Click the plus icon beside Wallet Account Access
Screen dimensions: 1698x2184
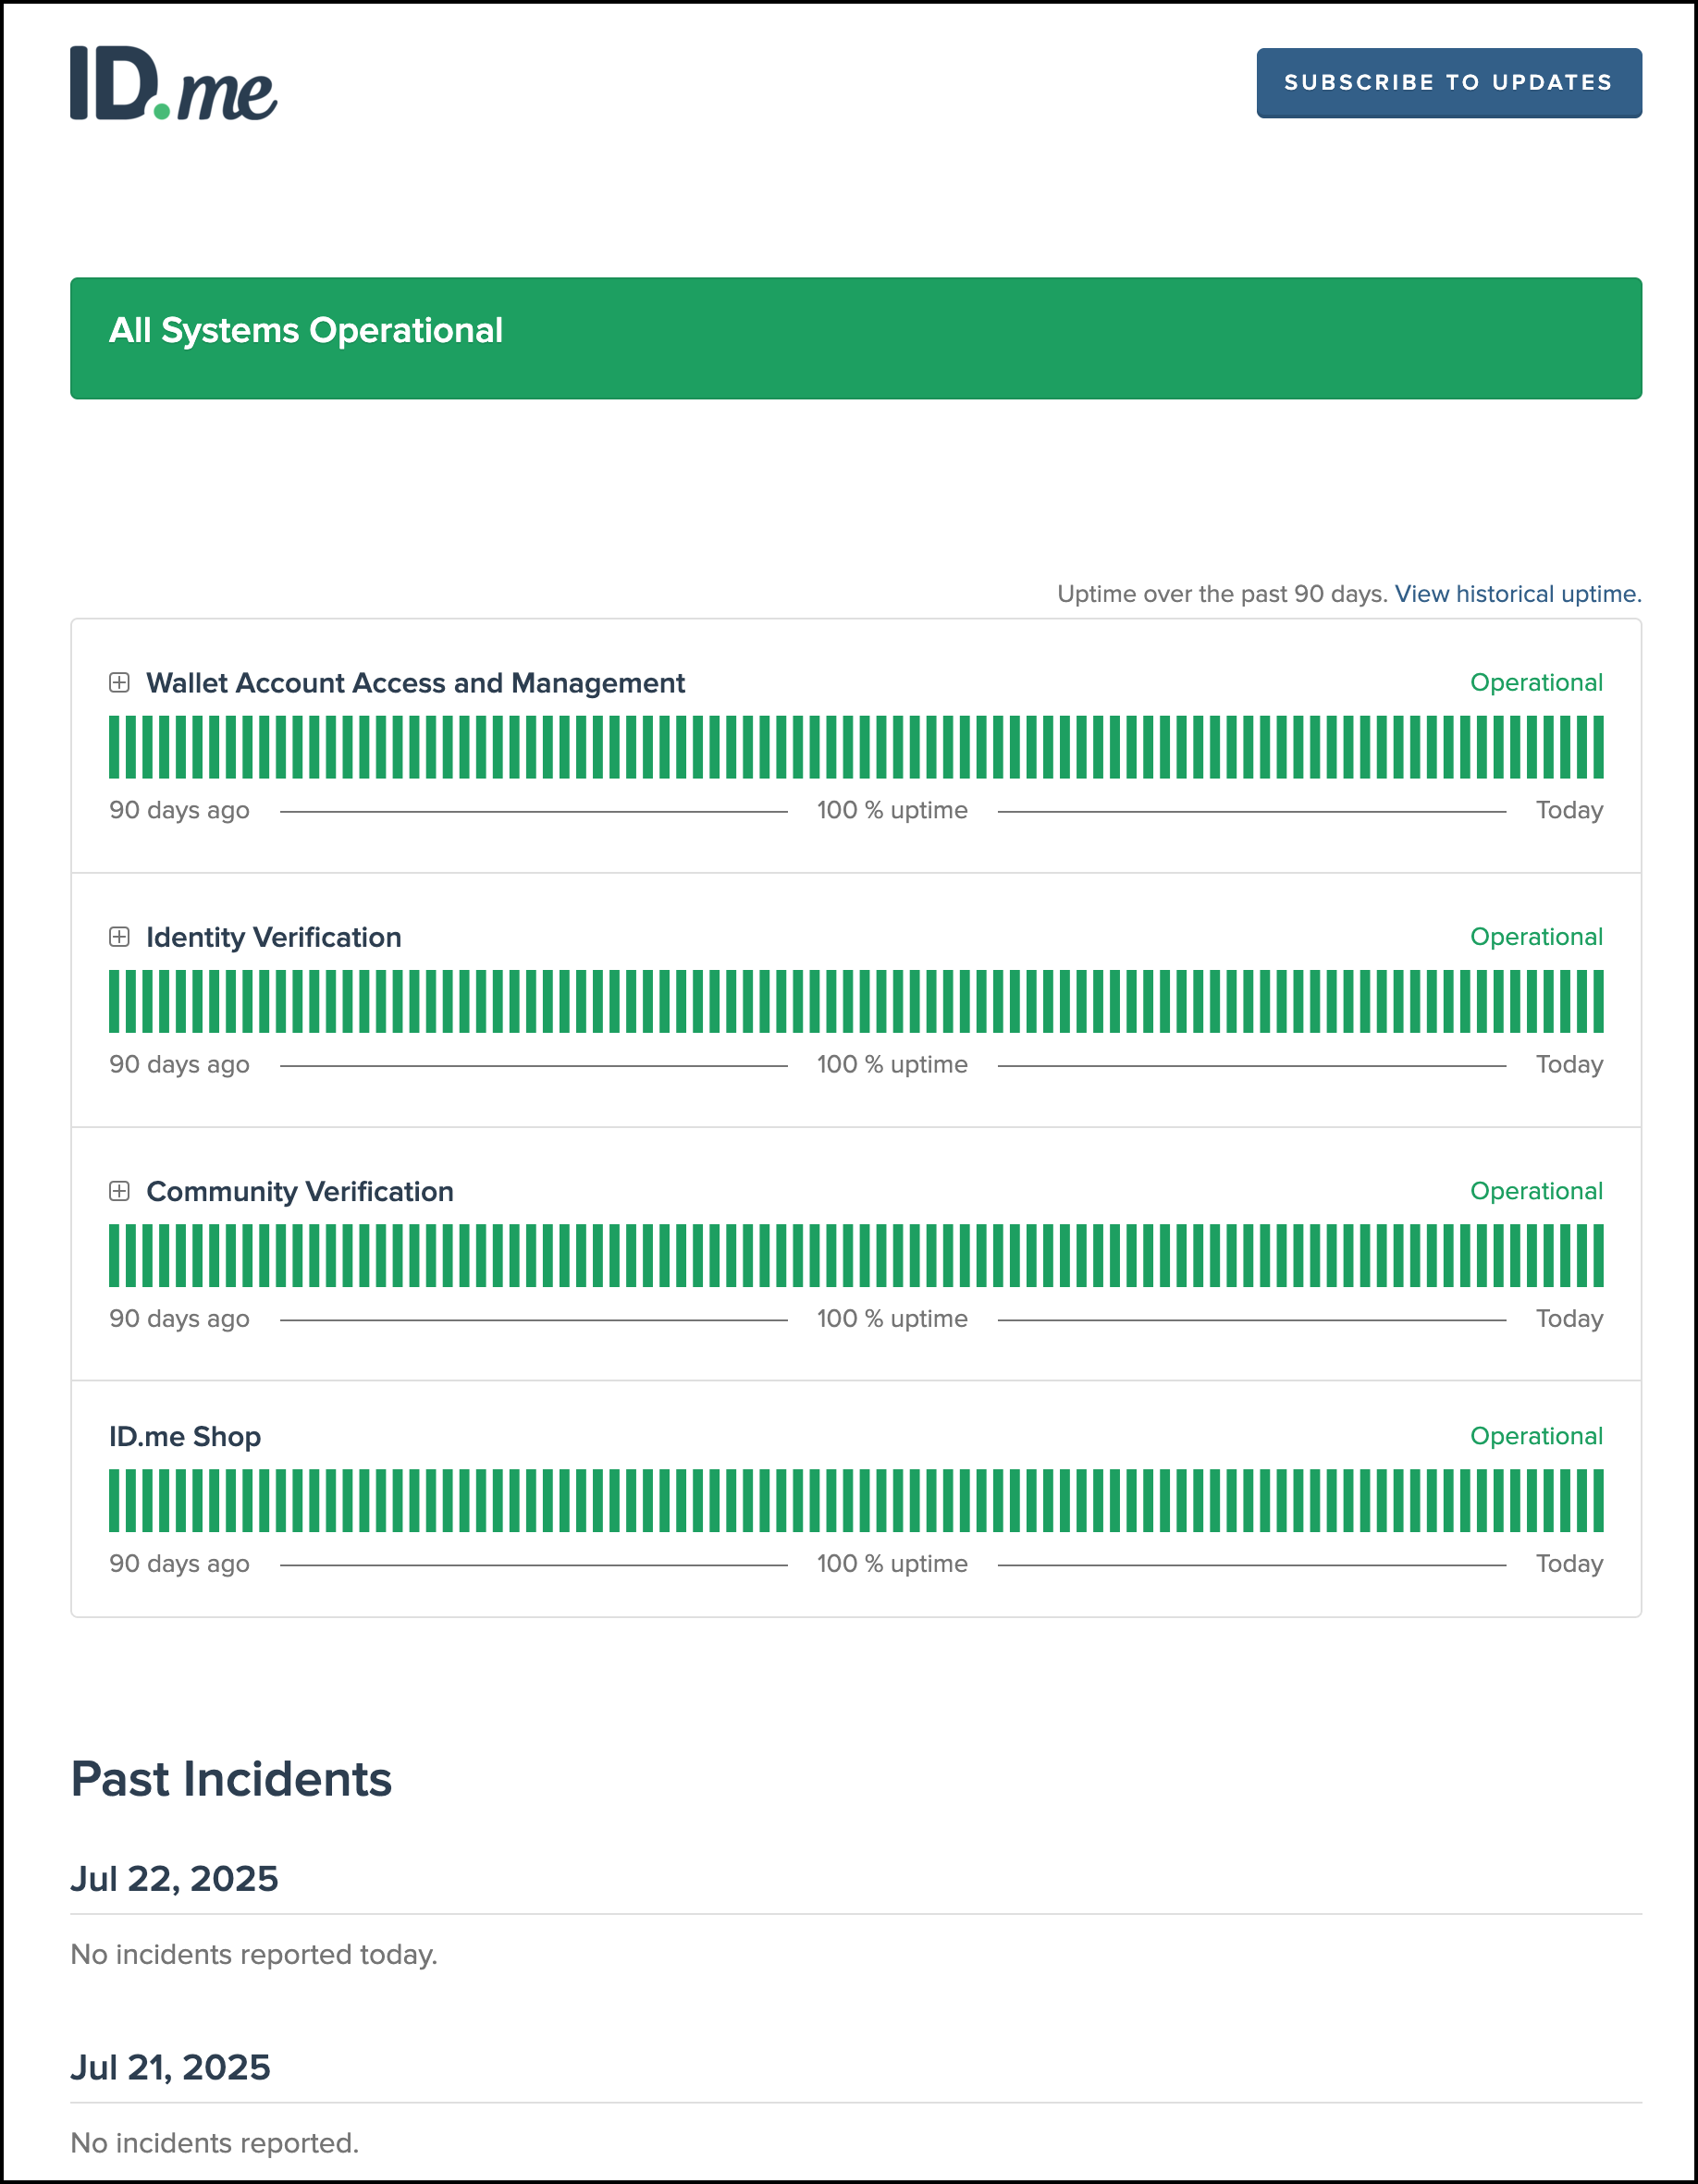pos(121,684)
